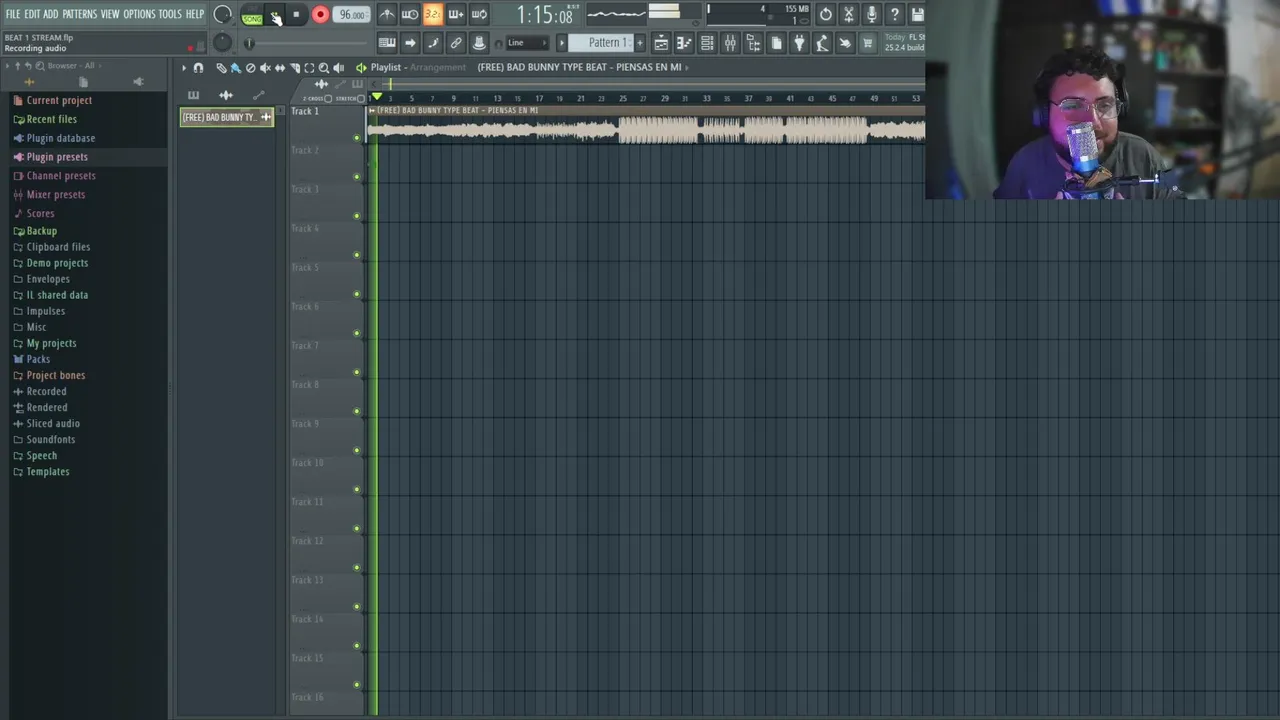Open the EDIT menu
Screen dimensions: 1280x720
(32, 14)
